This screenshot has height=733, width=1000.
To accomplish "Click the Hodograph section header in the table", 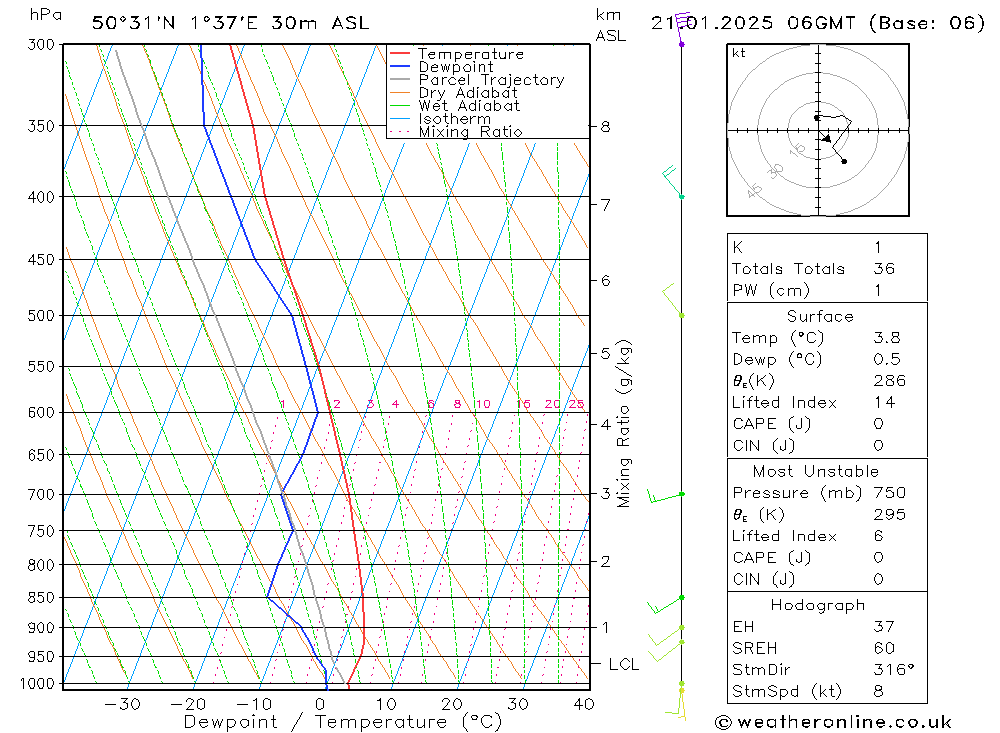I will tap(818, 605).
